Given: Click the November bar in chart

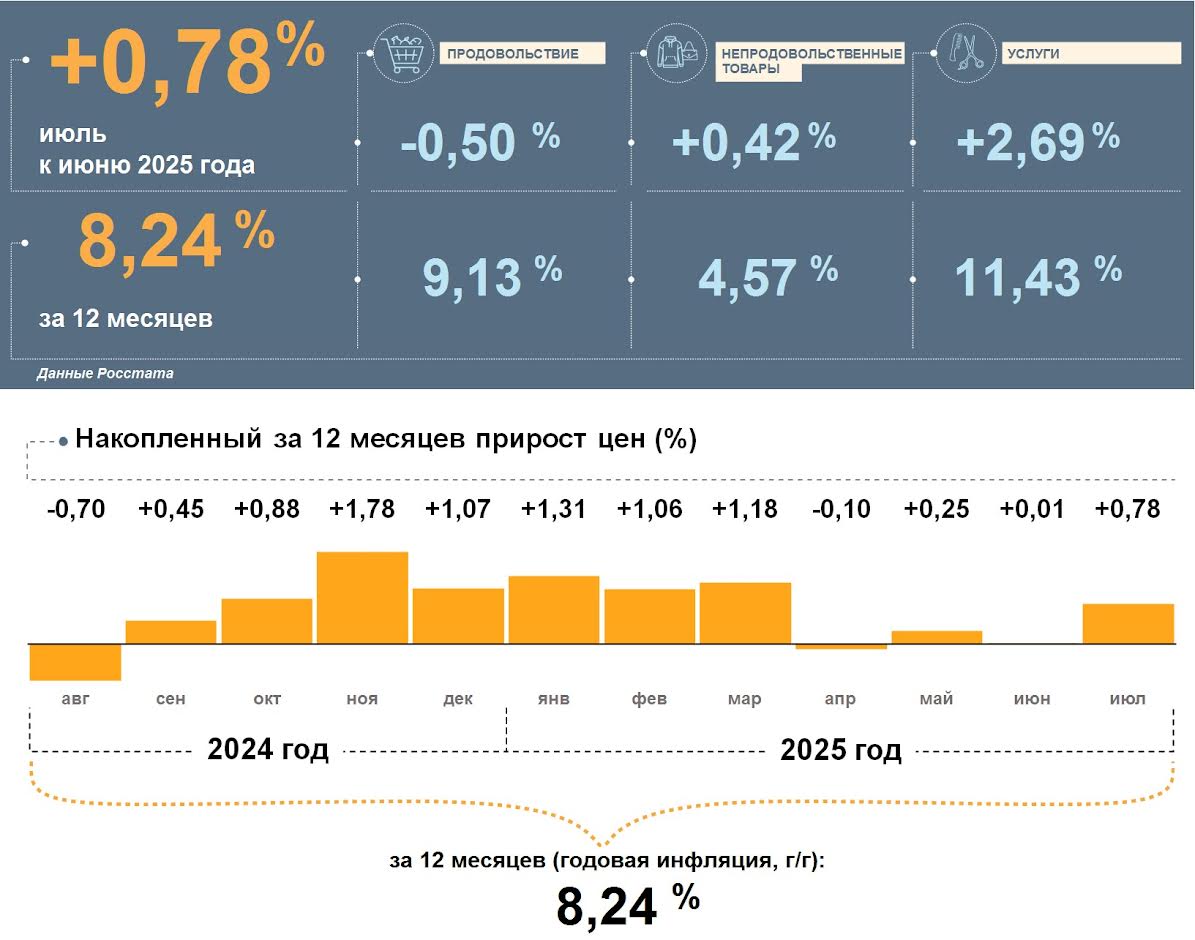Looking at the screenshot, I should pyautogui.click(x=362, y=597).
